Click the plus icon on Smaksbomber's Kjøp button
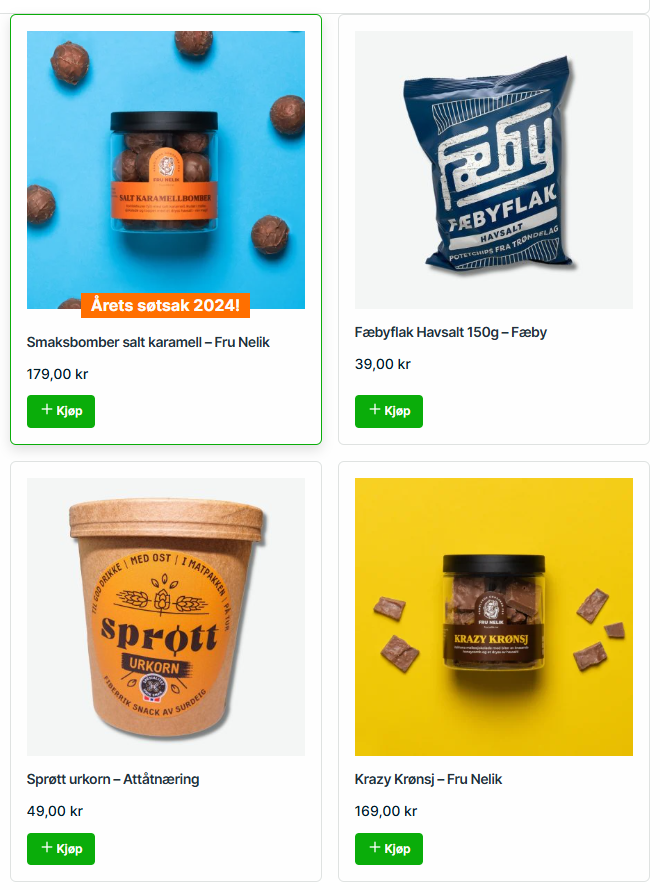The height and width of the screenshot is (890, 660). tap(47, 409)
